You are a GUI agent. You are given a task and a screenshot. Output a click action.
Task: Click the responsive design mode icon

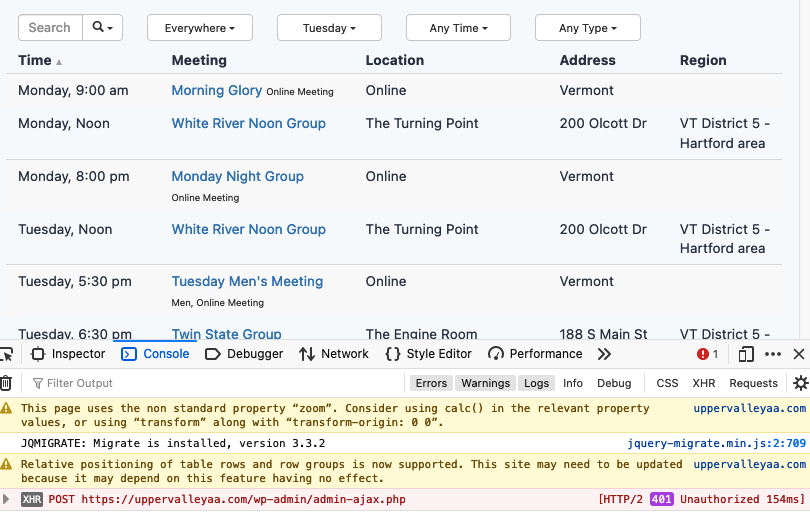pos(745,354)
